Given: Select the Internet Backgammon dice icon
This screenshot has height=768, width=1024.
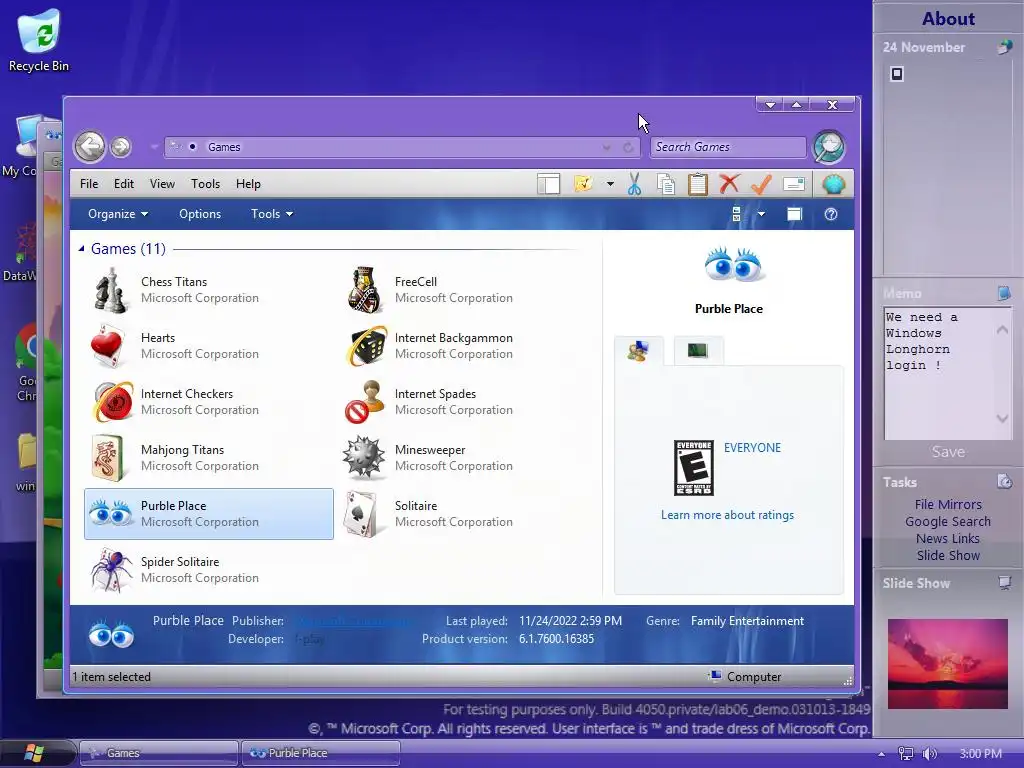Looking at the screenshot, I should pyautogui.click(x=366, y=346).
